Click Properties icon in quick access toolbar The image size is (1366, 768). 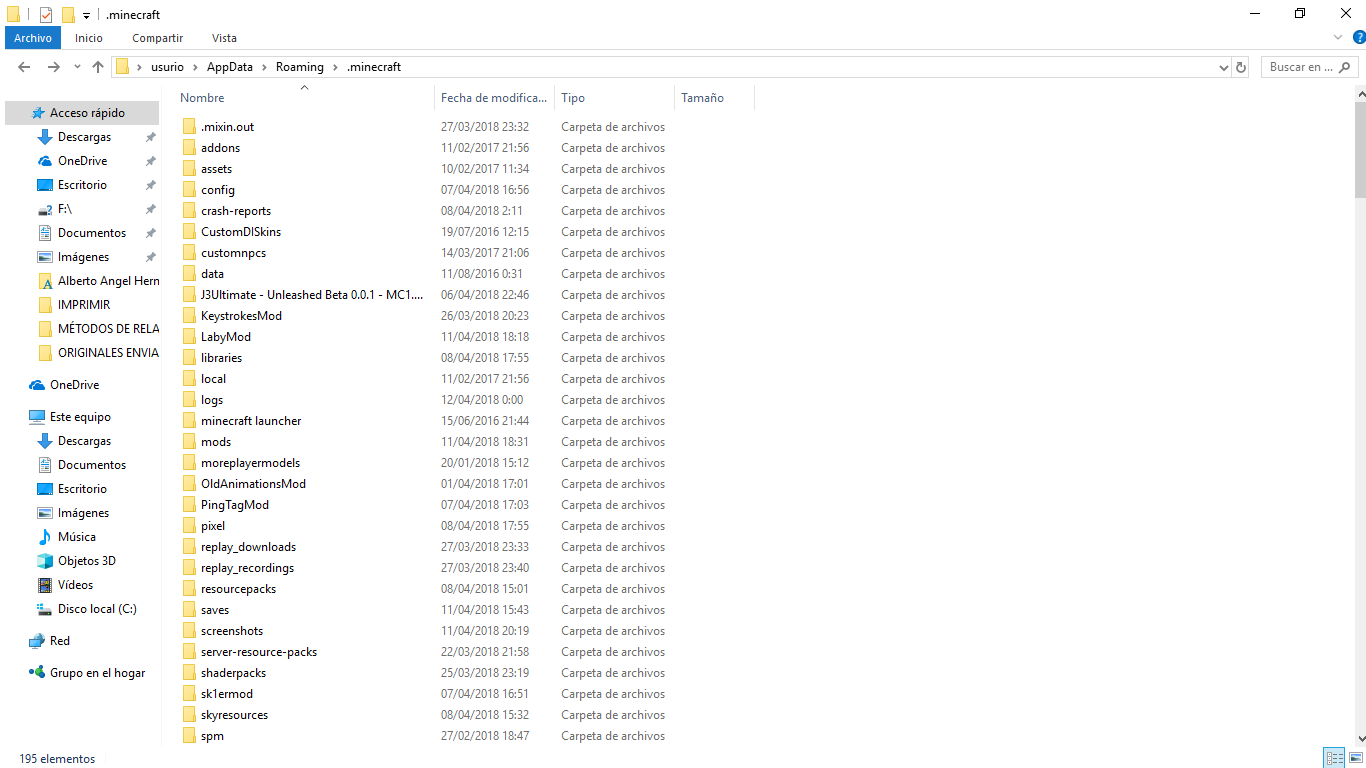pyautogui.click(x=46, y=15)
